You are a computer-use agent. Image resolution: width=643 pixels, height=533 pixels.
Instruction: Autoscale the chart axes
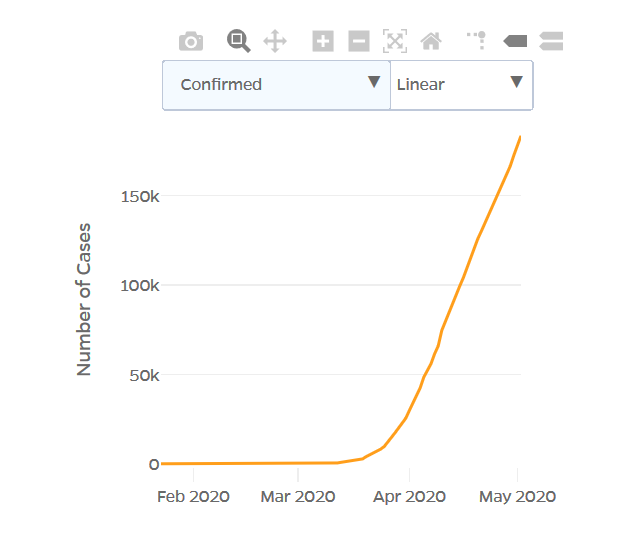[395, 41]
